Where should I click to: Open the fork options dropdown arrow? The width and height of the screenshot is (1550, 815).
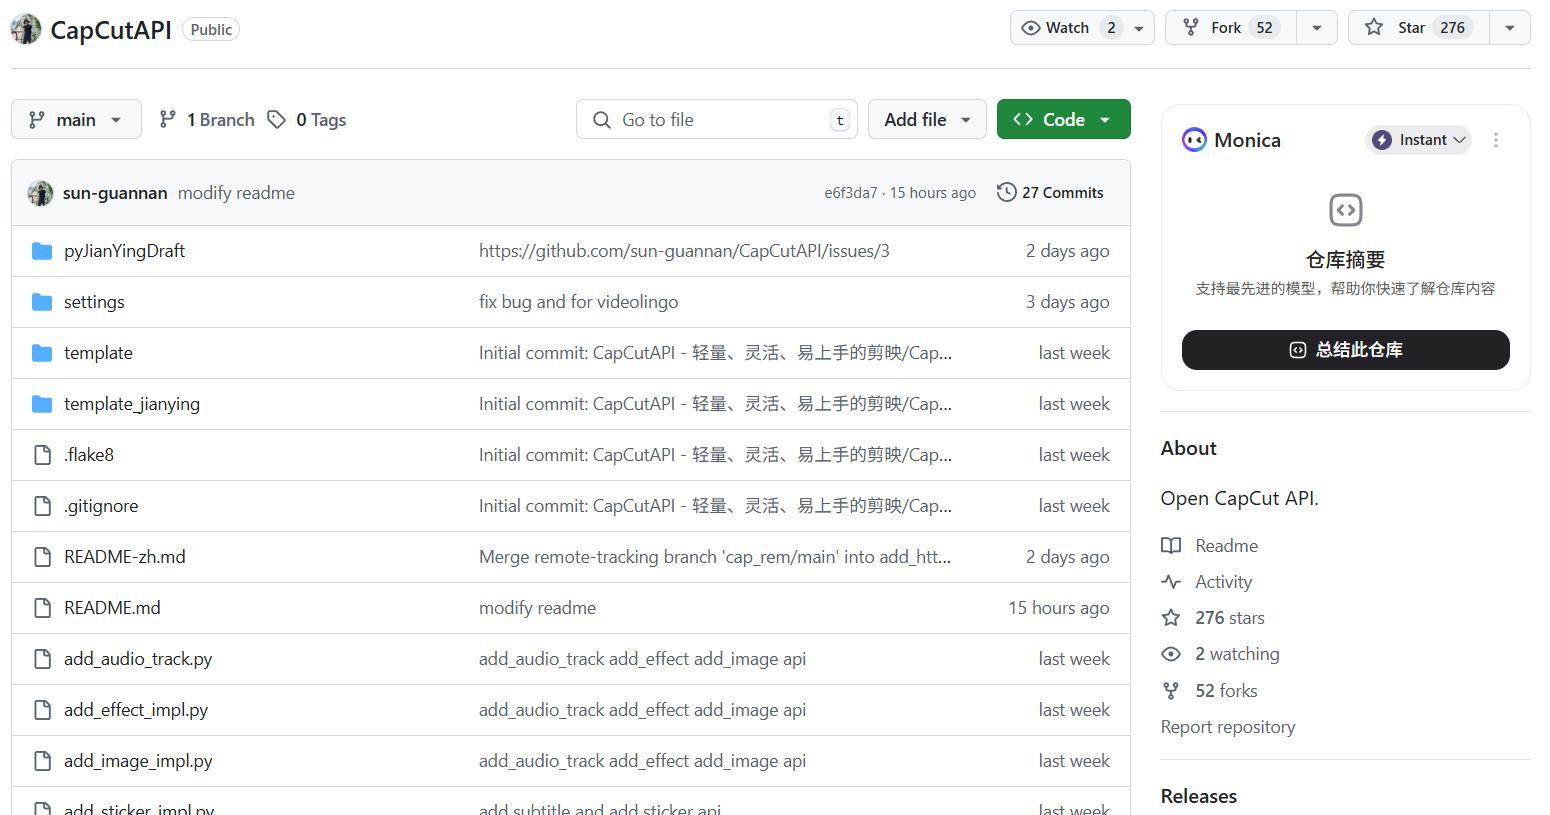(x=1317, y=28)
